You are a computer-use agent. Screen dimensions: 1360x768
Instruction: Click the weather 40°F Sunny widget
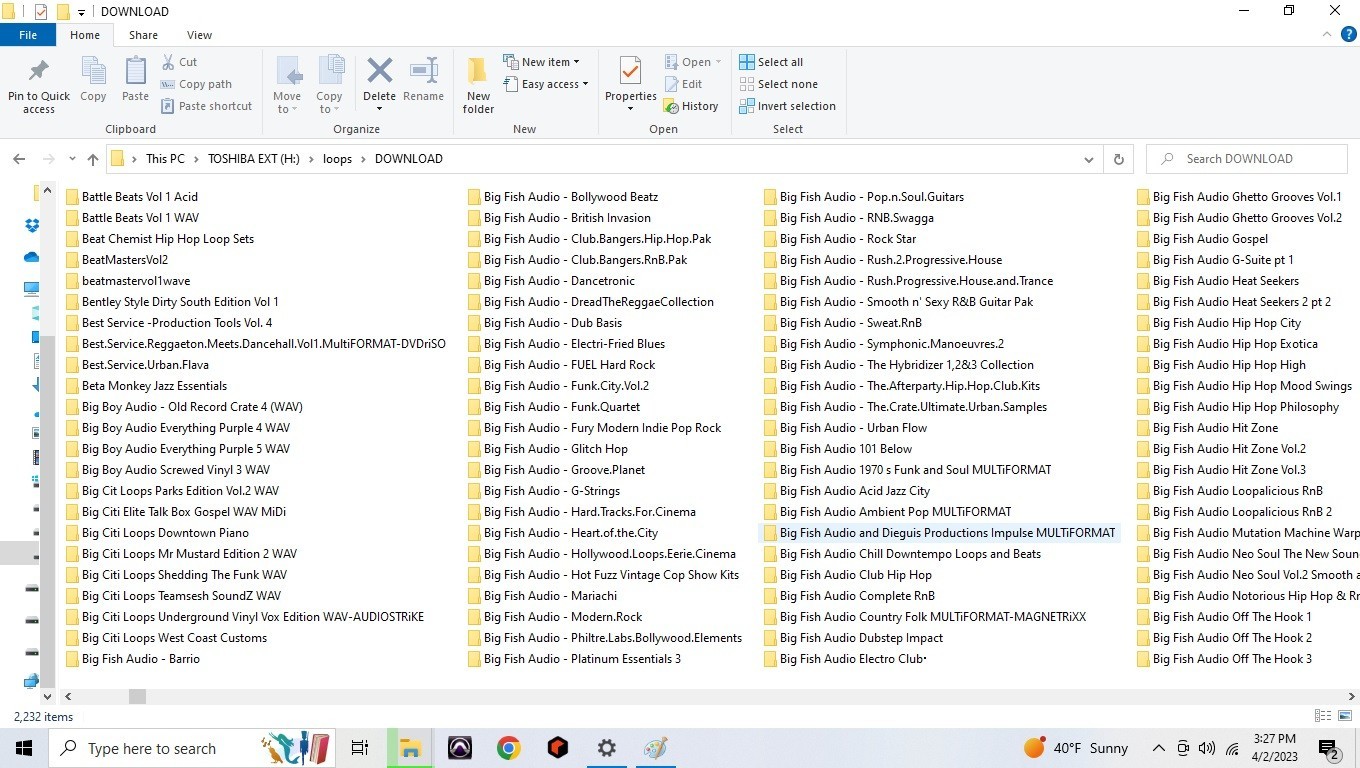1076,748
